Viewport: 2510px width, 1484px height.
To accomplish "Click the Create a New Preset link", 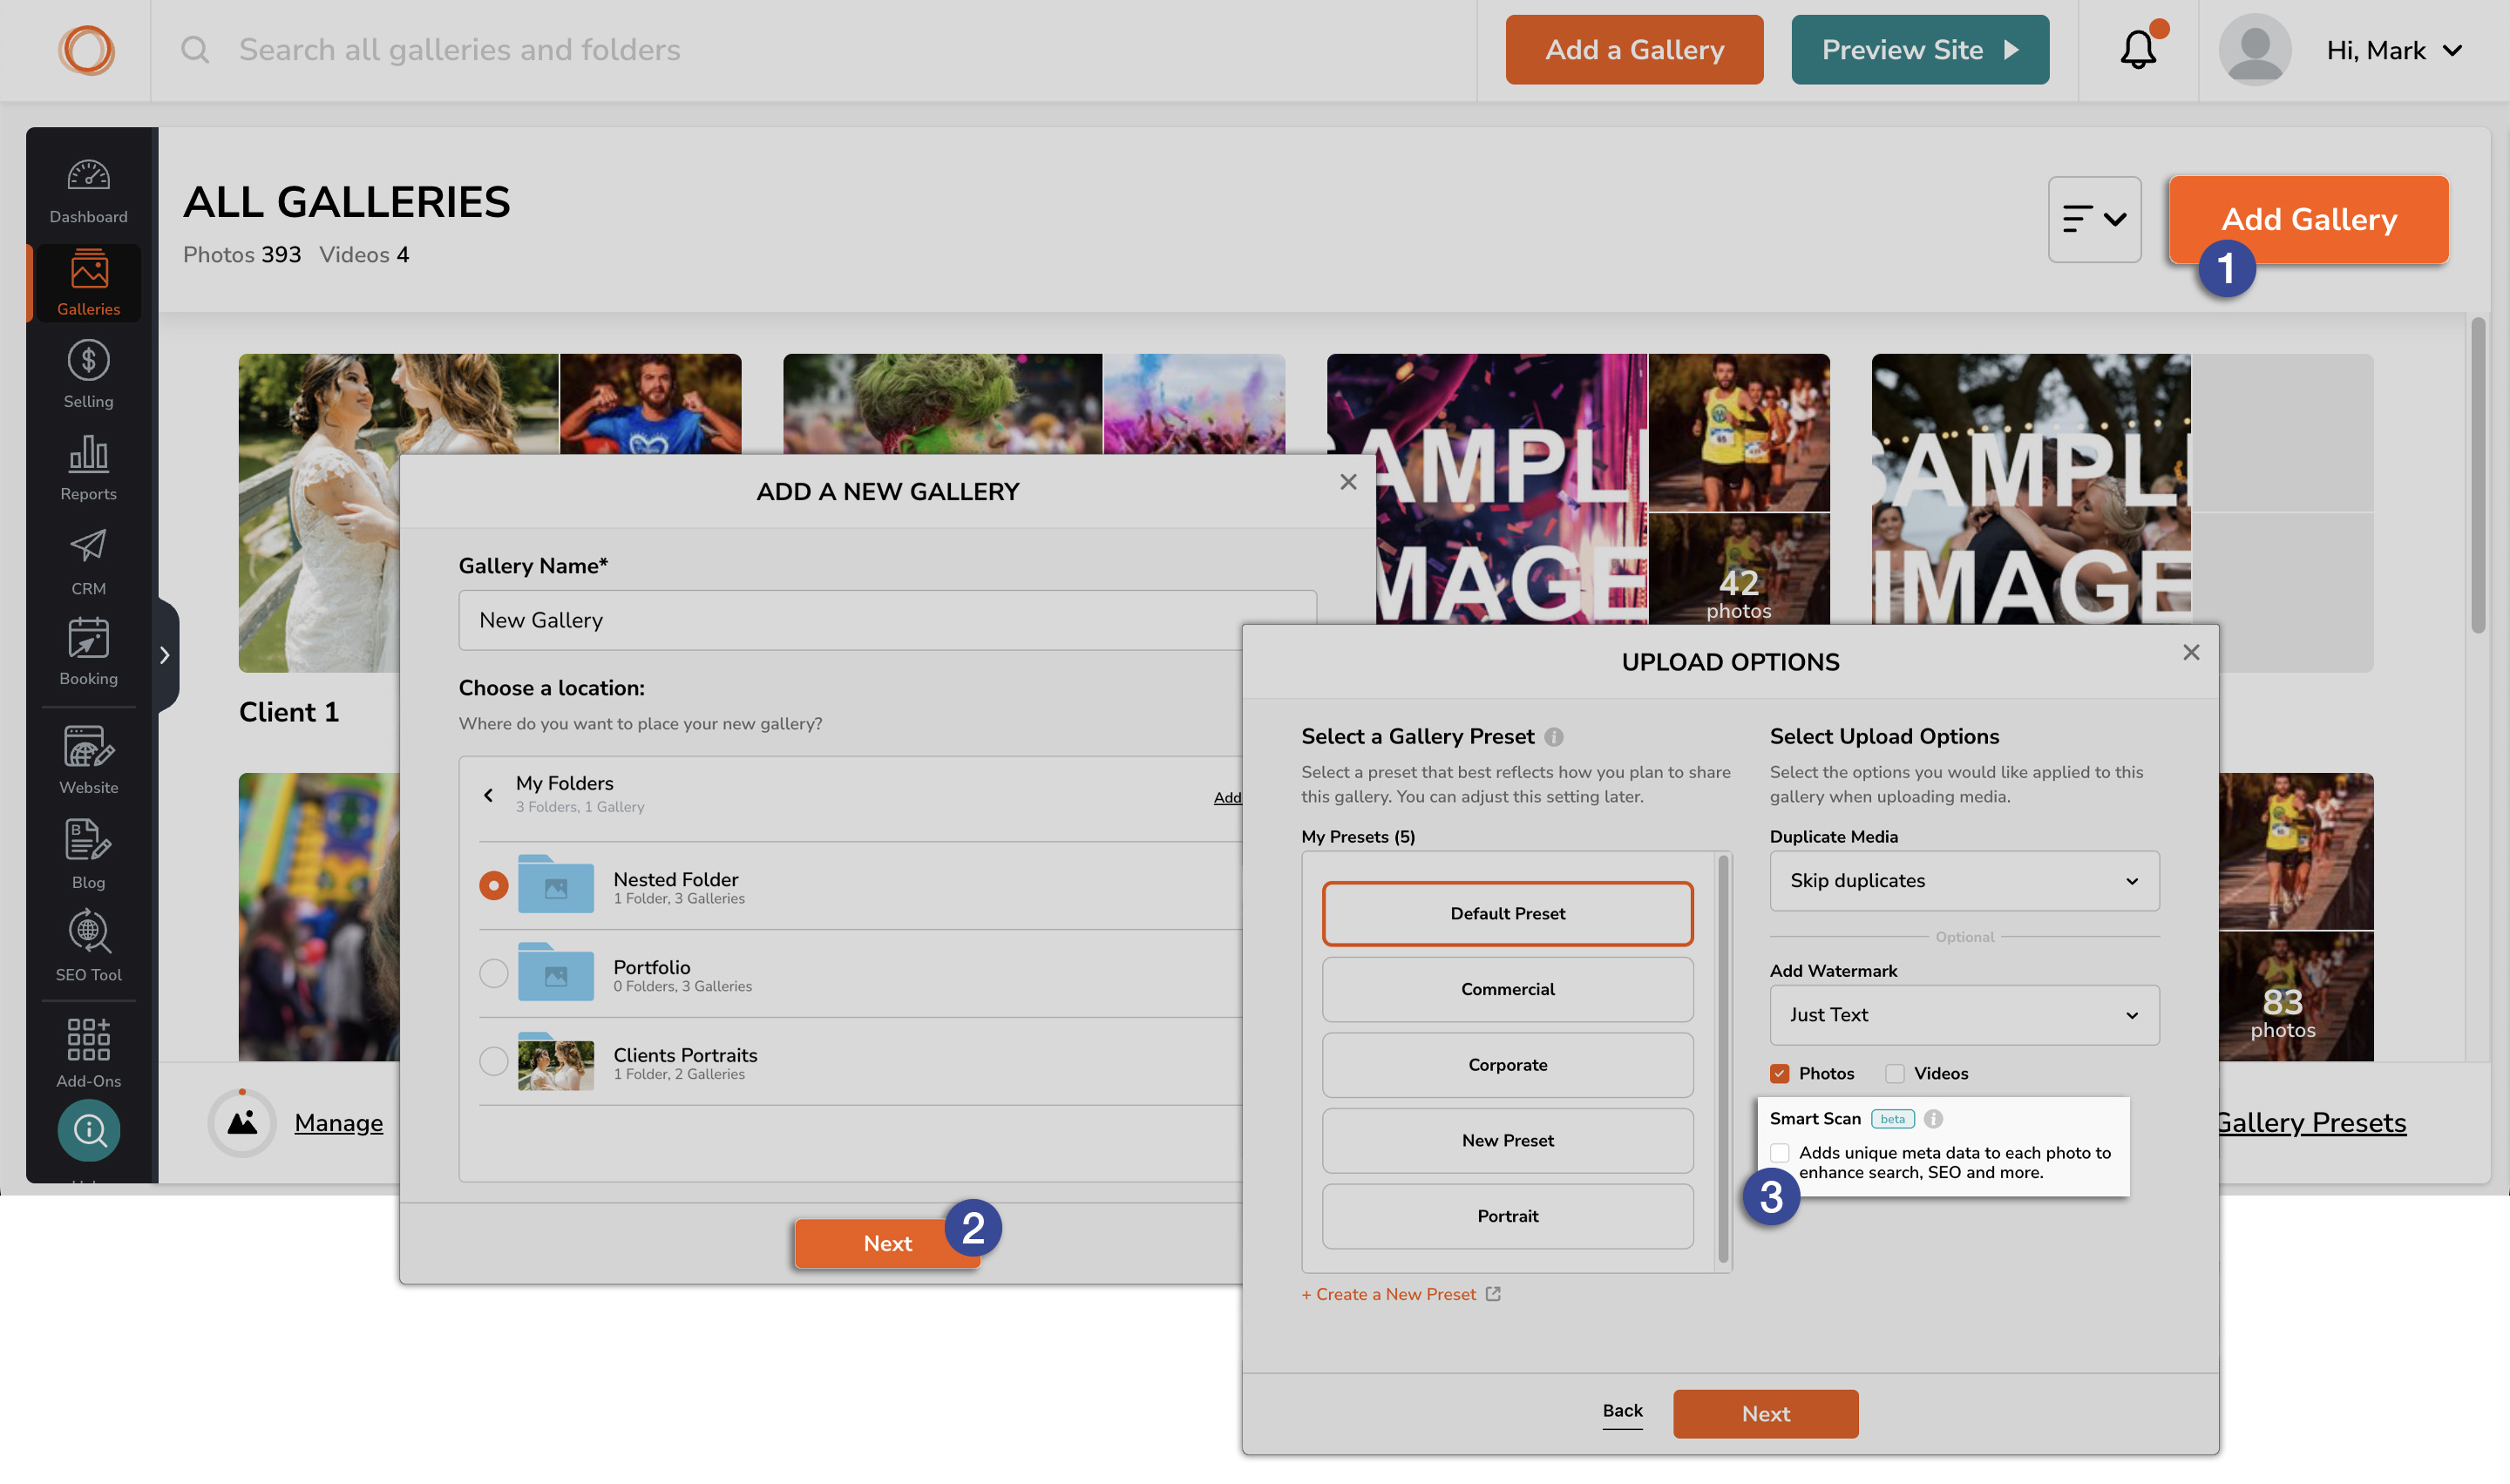I will pos(1389,1294).
